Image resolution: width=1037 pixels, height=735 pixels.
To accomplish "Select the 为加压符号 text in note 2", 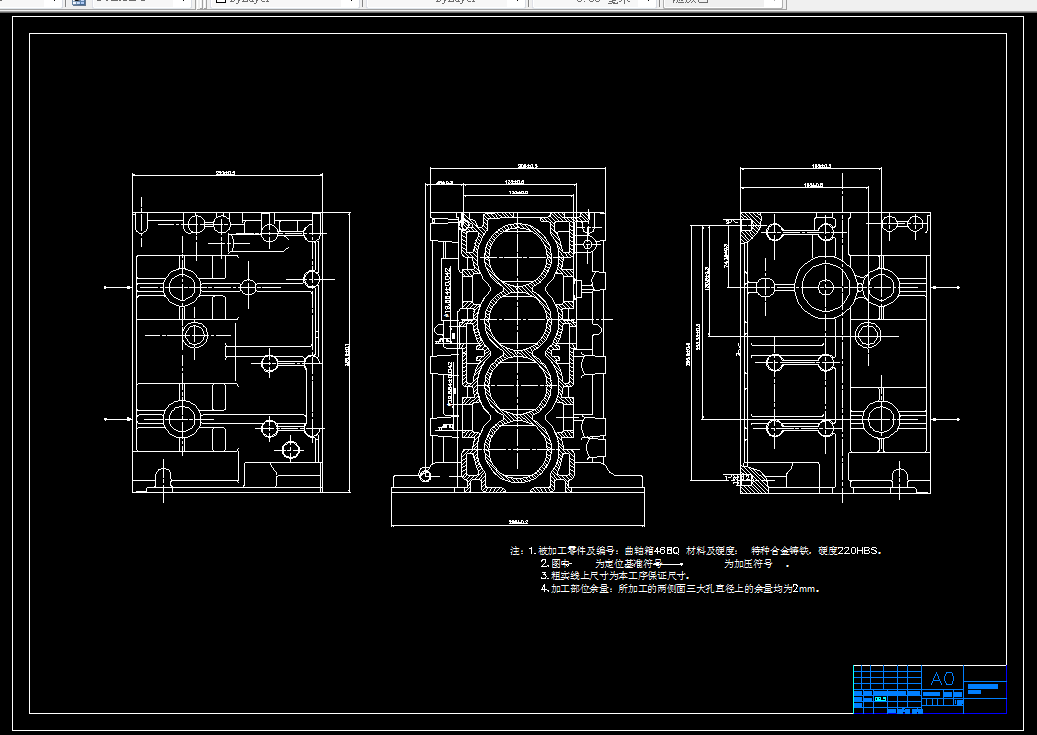I will coord(748,564).
